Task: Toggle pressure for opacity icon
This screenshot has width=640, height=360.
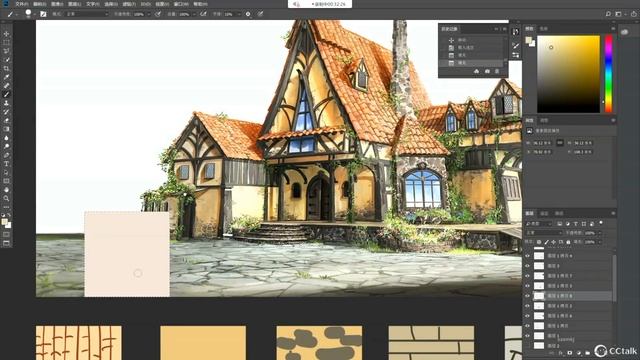Action: pyautogui.click(x=158, y=14)
